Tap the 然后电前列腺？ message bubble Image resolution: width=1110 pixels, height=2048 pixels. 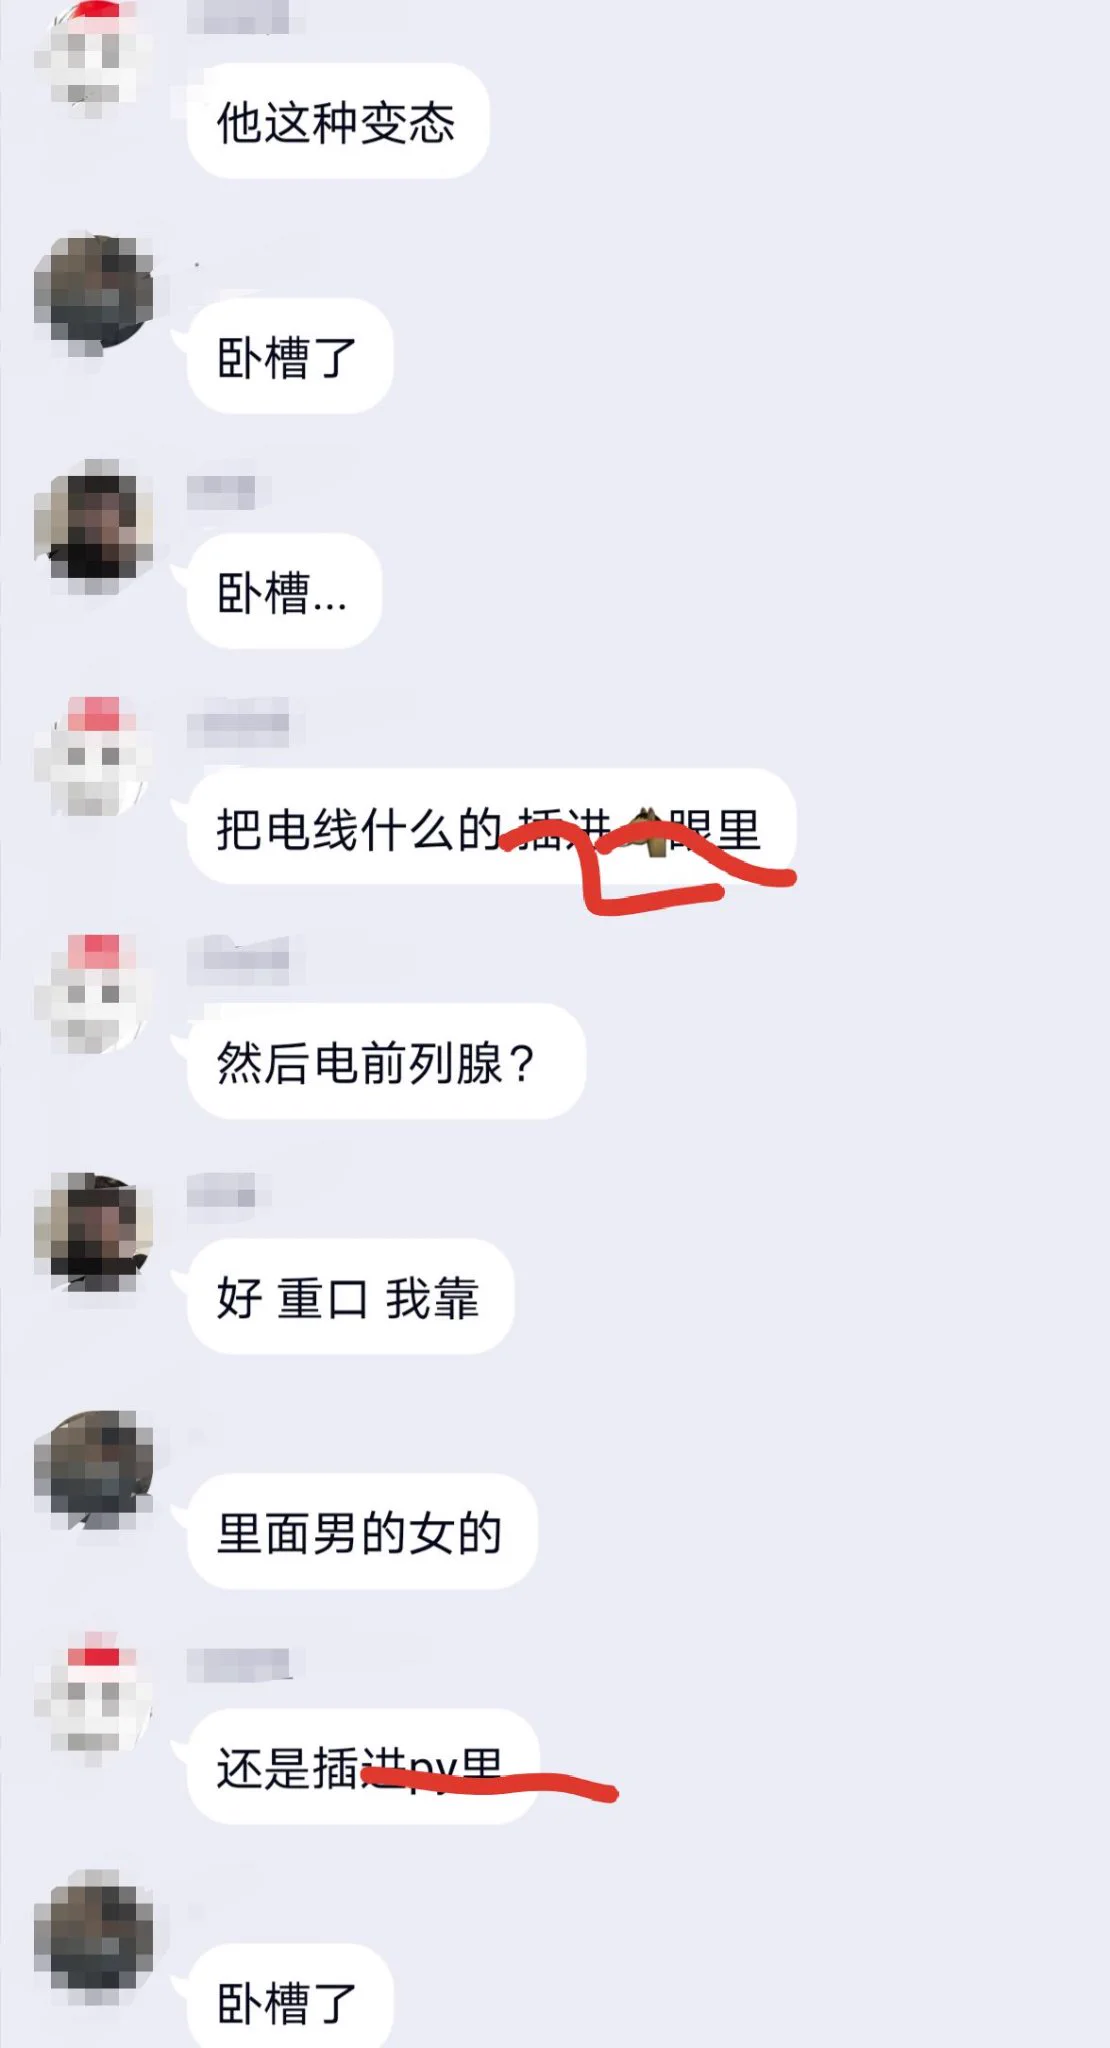click(386, 1061)
